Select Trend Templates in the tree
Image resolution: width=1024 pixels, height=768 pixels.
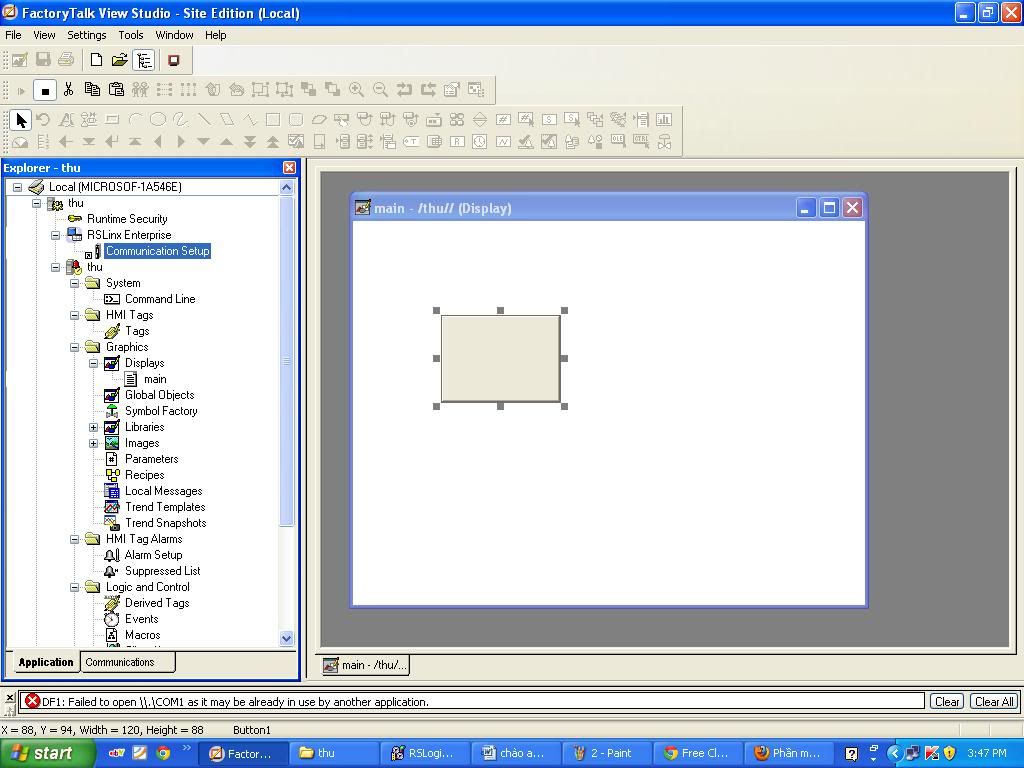165,507
